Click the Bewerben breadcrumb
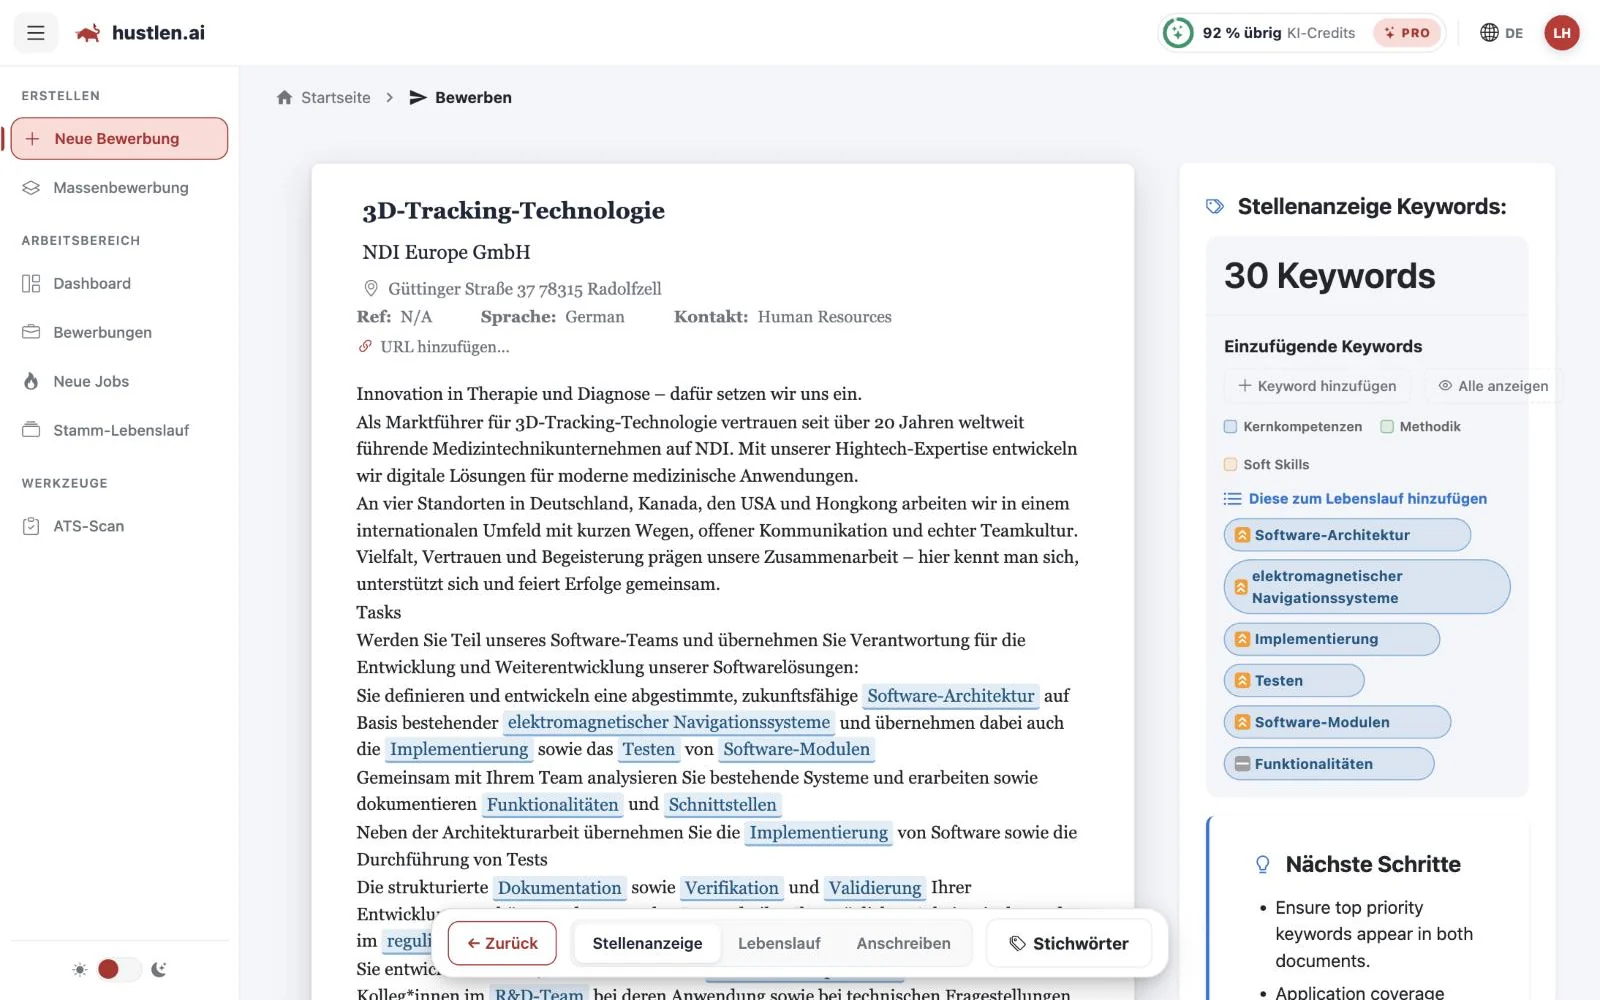 pos(460,98)
